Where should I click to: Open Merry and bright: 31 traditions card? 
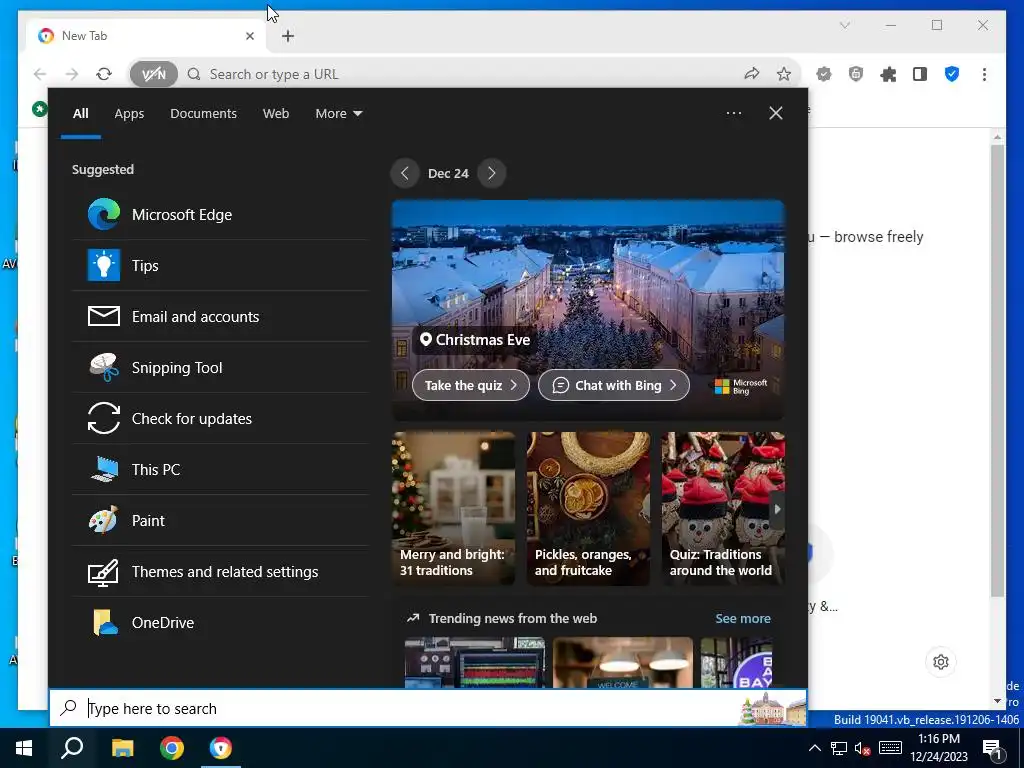[x=453, y=509]
